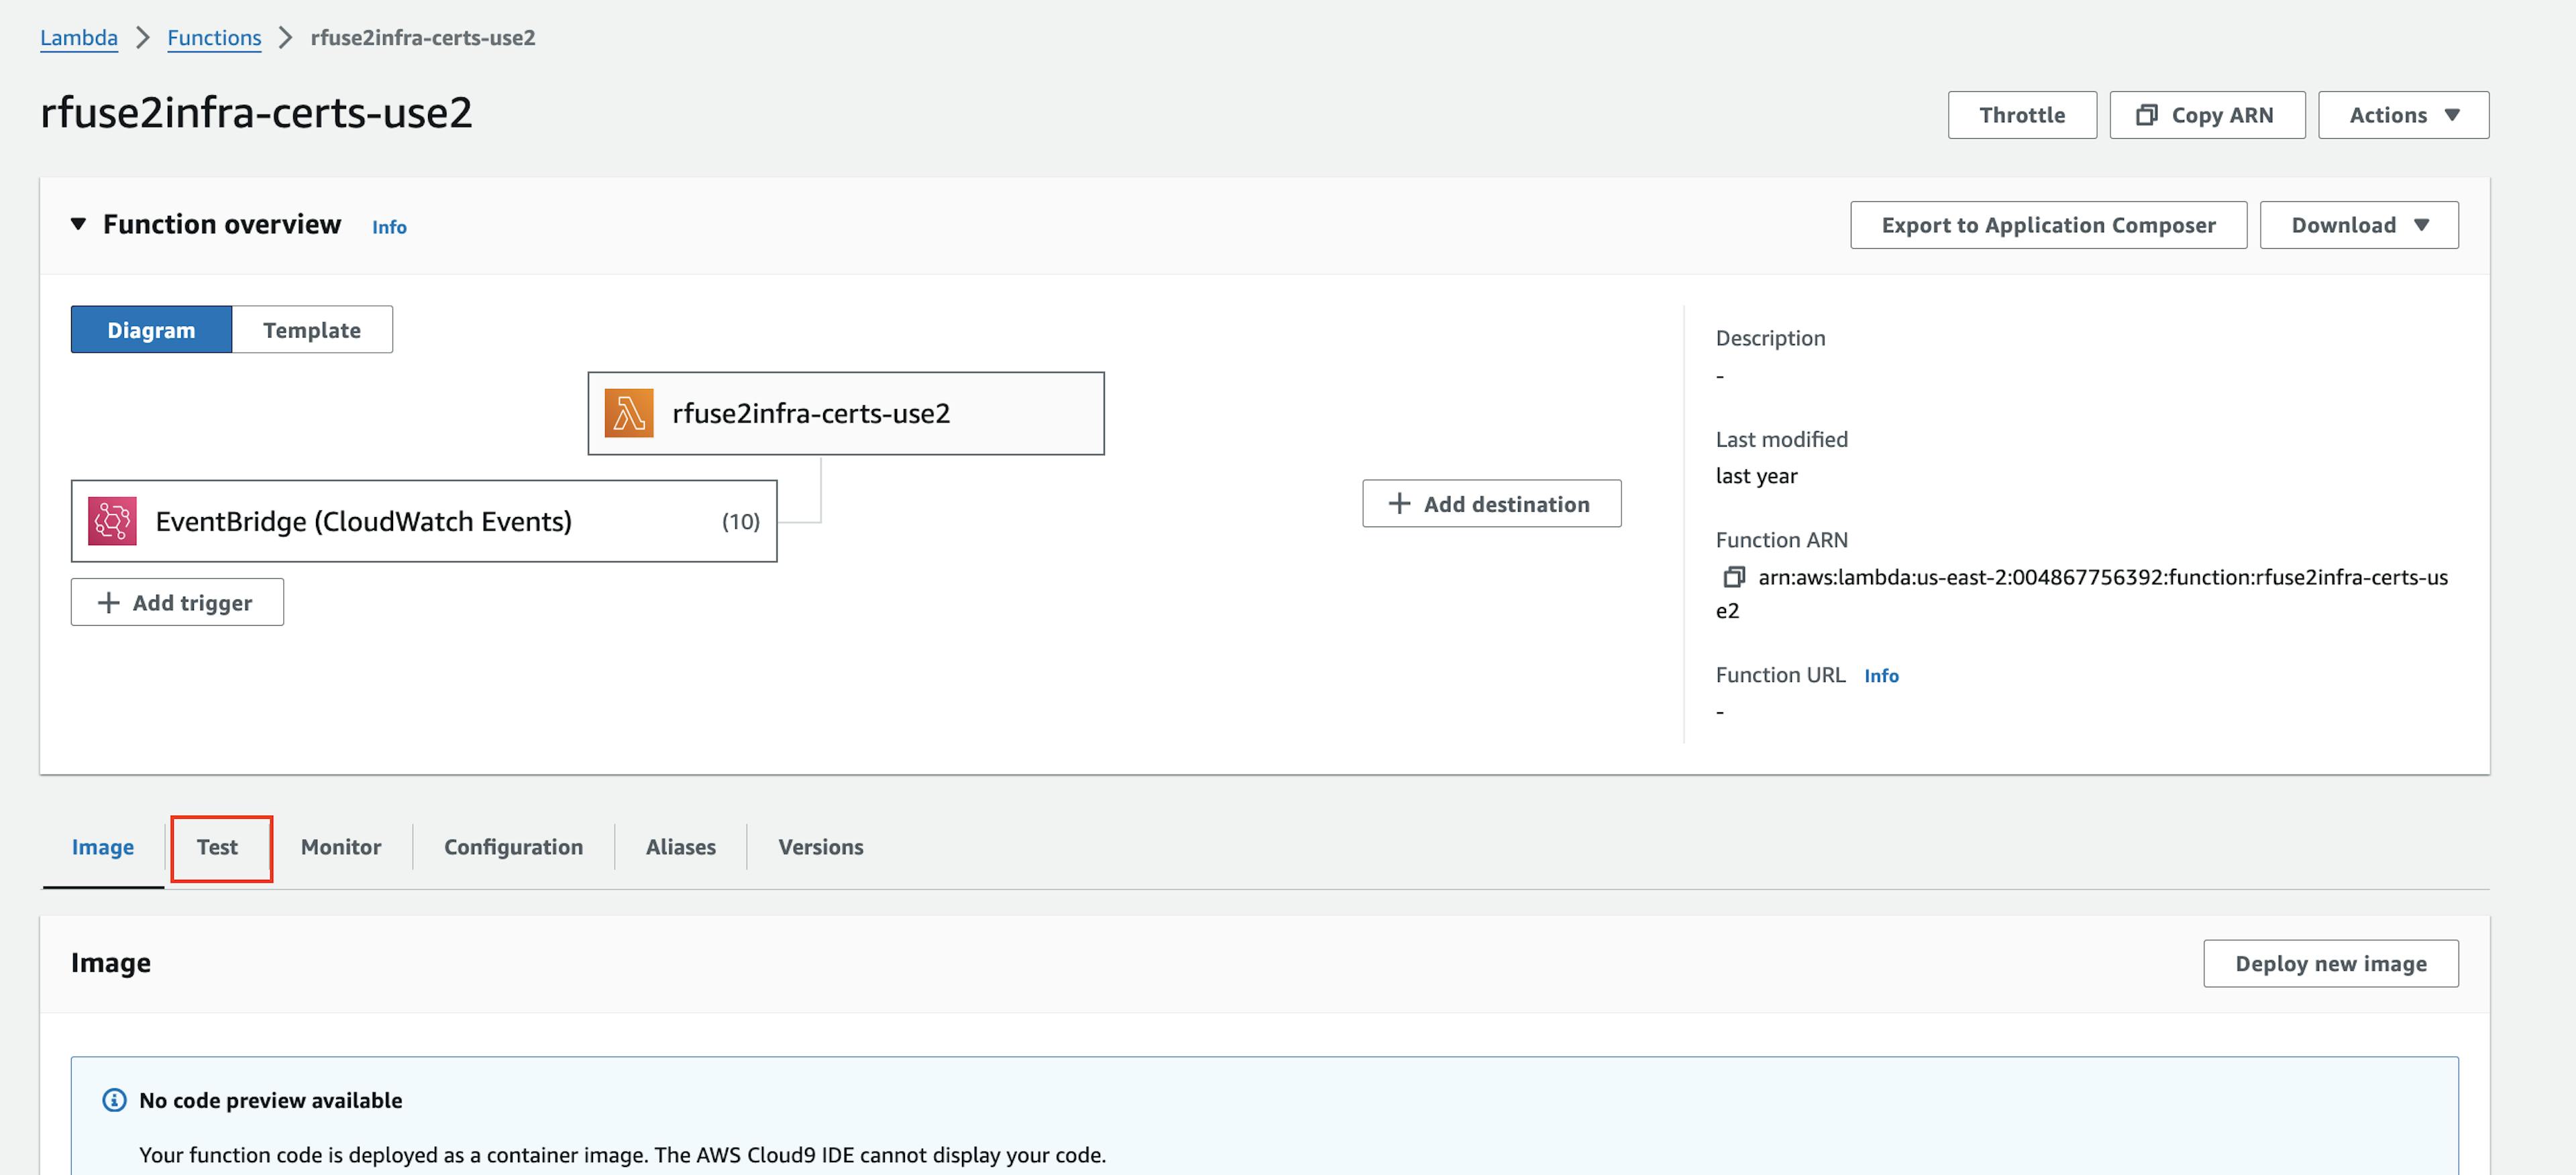2576x1175 pixels.
Task: Select the Diagram view toggle
Action: (151, 330)
